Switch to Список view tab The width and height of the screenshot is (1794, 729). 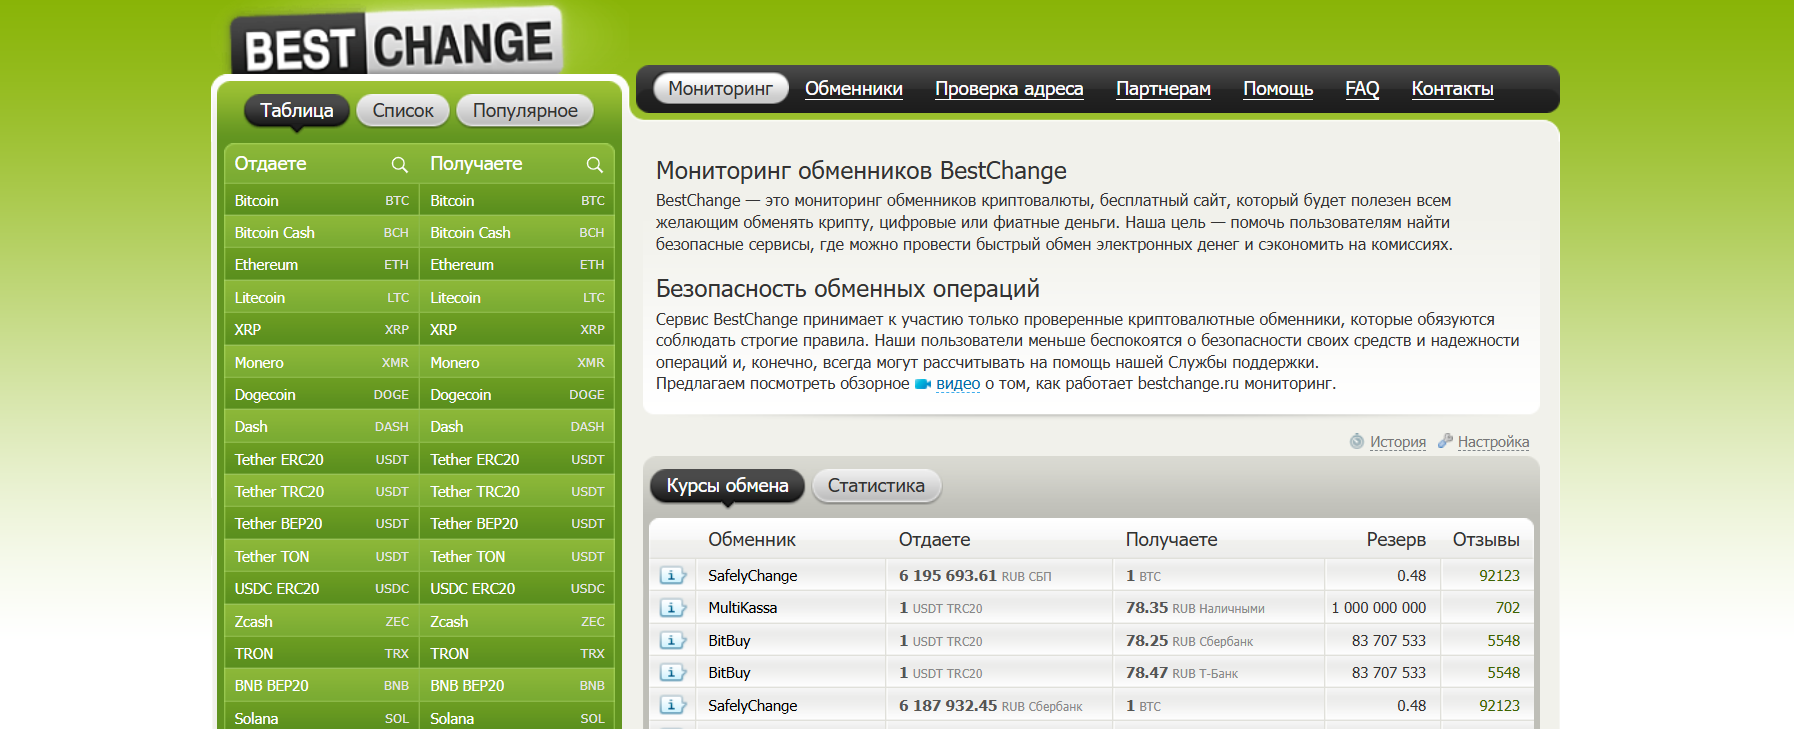click(x=403, y=110)
